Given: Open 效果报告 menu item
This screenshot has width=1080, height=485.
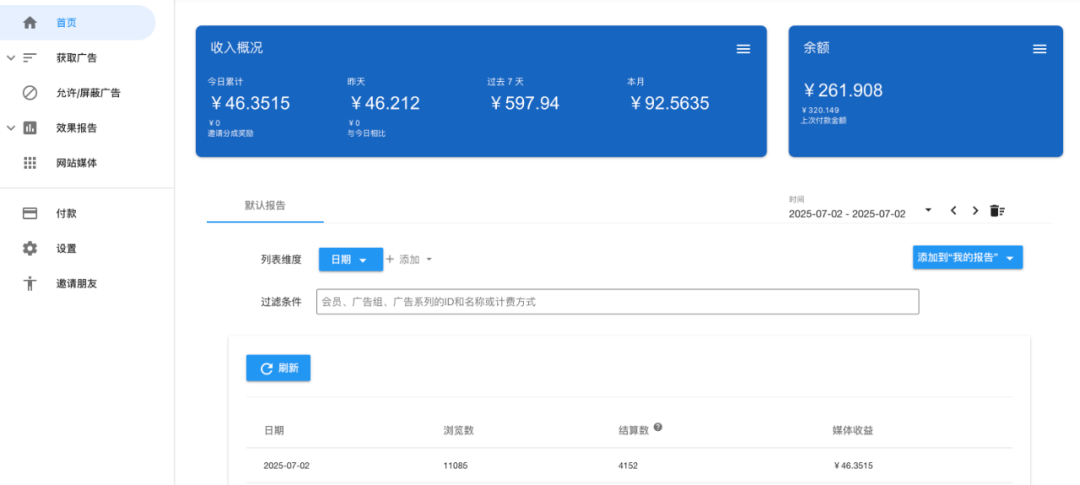Looking at the screenshot, I should tap(76, 128).
